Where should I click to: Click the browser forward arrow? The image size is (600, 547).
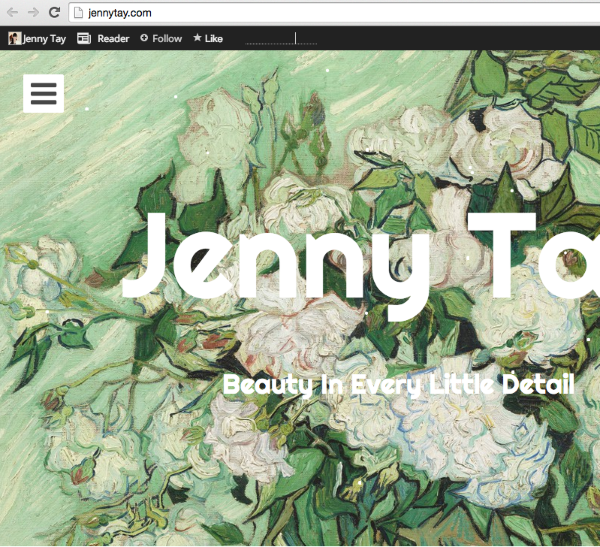pyautogui.click(x=33, y=12)
